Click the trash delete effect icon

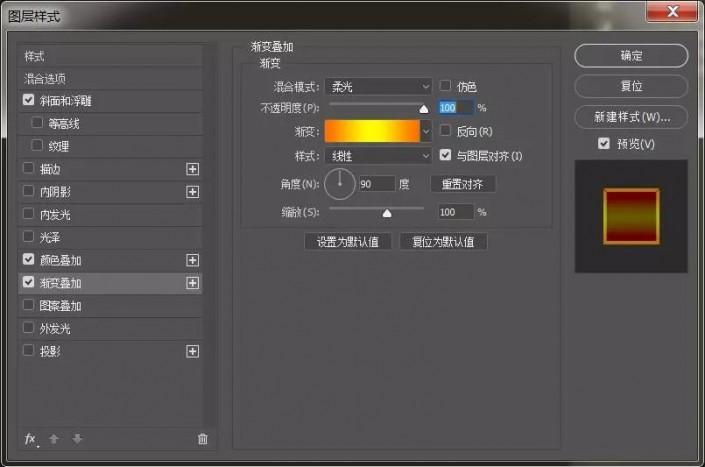[x=203, y=439]
